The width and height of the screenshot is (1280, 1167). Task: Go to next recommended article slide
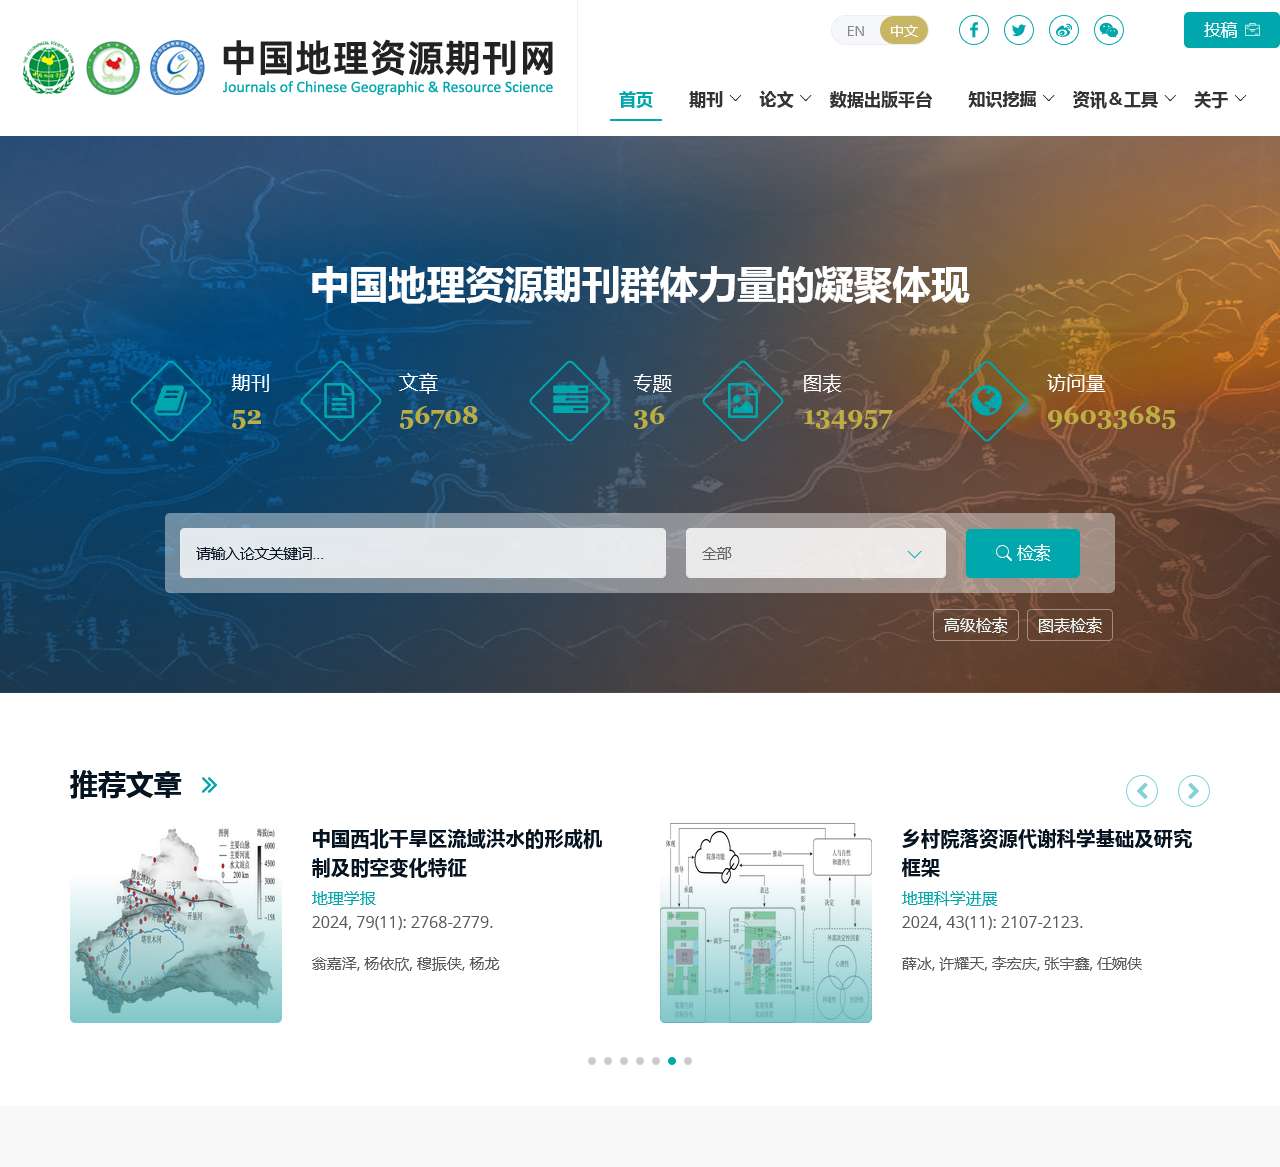[1194, 791]
